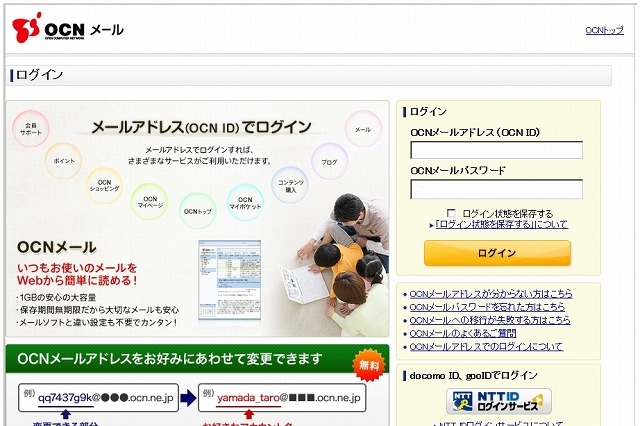Enable the ログイン状態を保存する checkbox
This screenshot has height=426, width=640.
(x=451, y=213)
